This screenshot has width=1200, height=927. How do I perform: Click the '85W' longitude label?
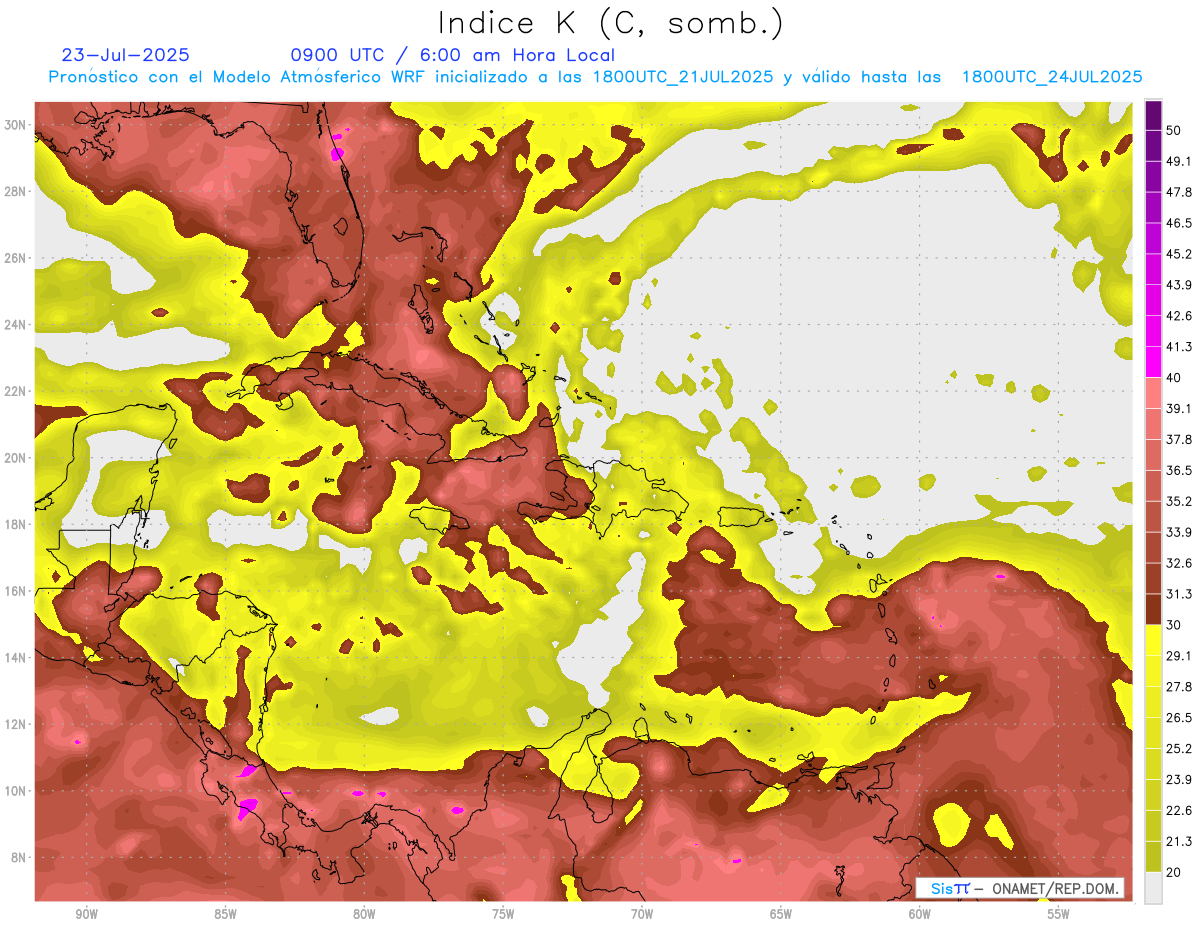coord(225,915)
